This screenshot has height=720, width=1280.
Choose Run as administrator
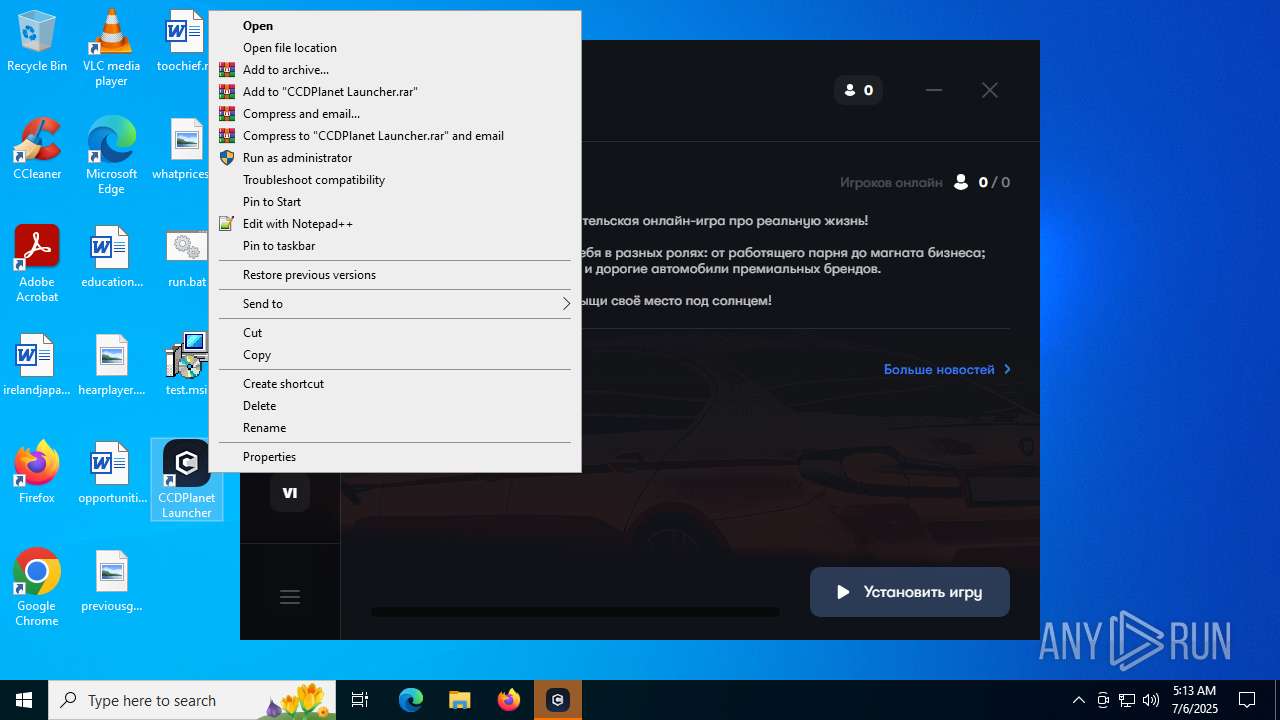pyautogui.click(x=395, y=158)
